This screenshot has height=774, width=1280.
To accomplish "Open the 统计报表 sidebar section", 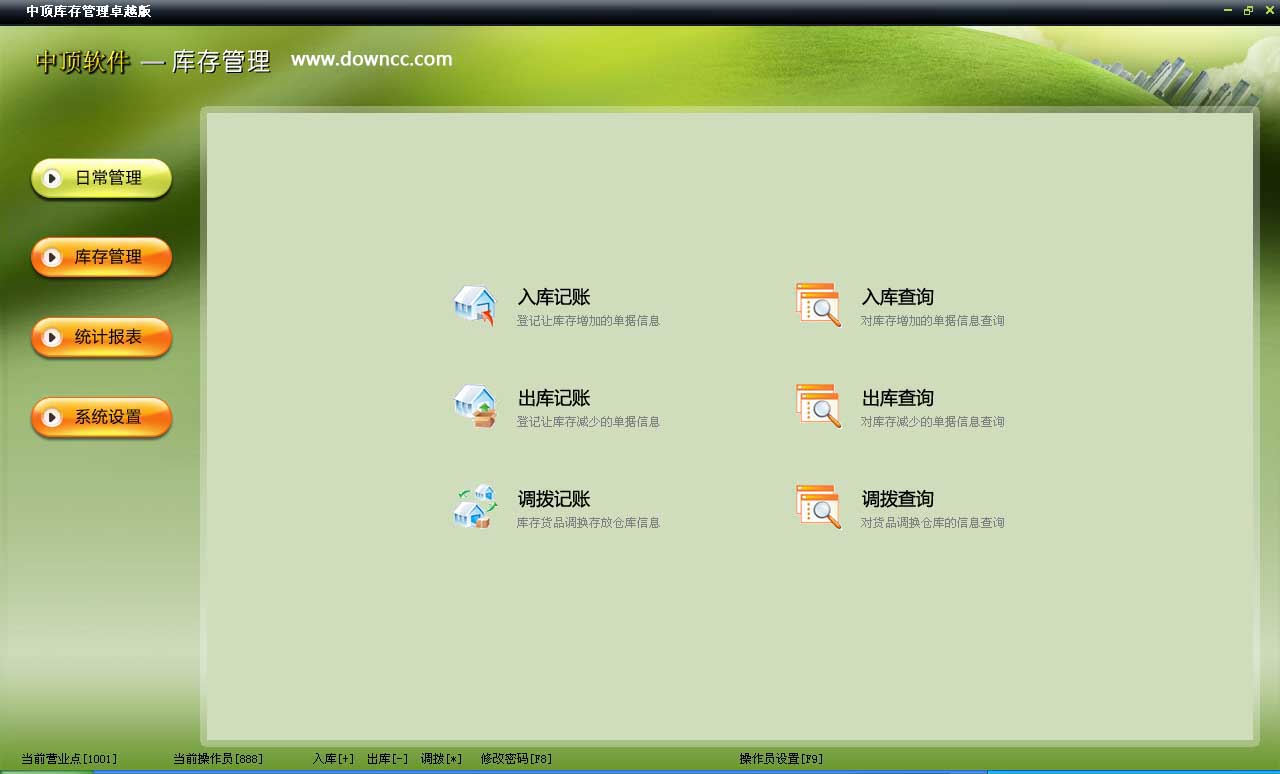I will [101, 338].
